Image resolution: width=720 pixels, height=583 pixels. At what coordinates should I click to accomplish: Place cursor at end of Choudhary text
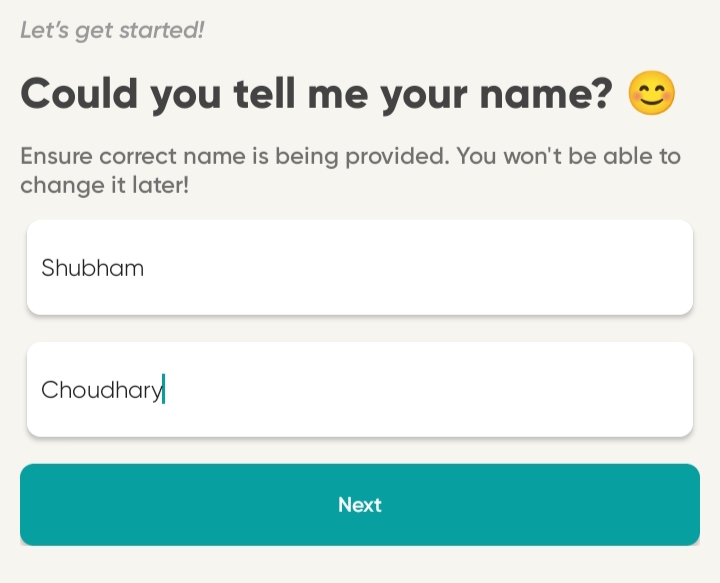163,389
